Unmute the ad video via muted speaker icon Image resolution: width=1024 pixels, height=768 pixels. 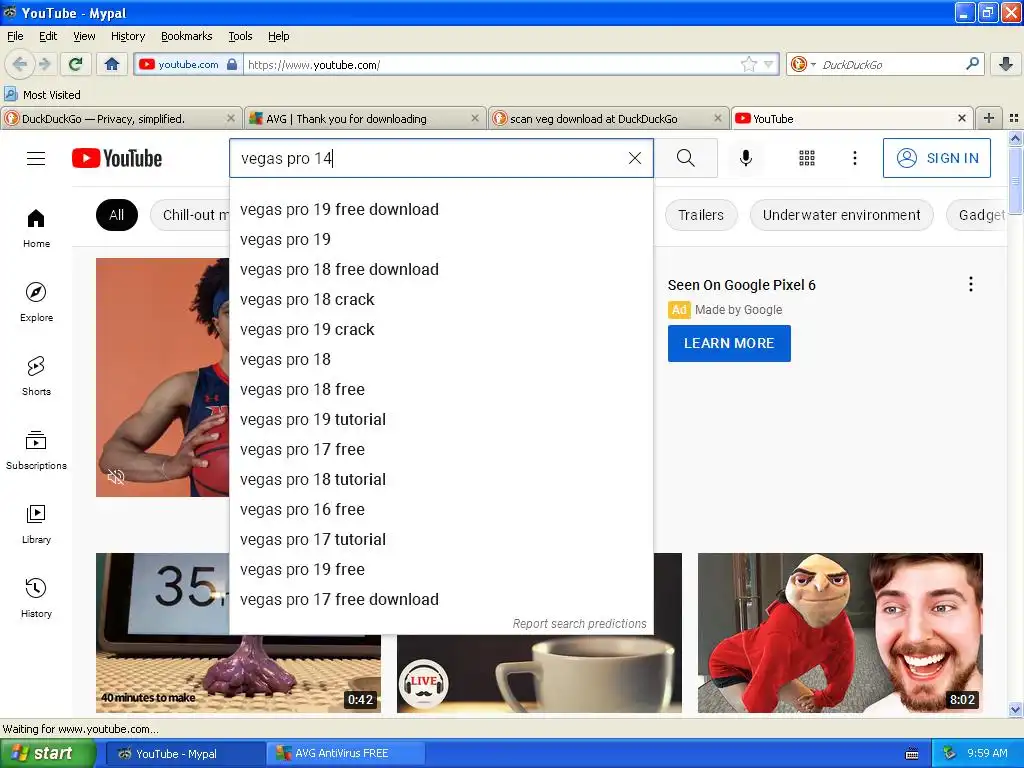pos(116,477)
